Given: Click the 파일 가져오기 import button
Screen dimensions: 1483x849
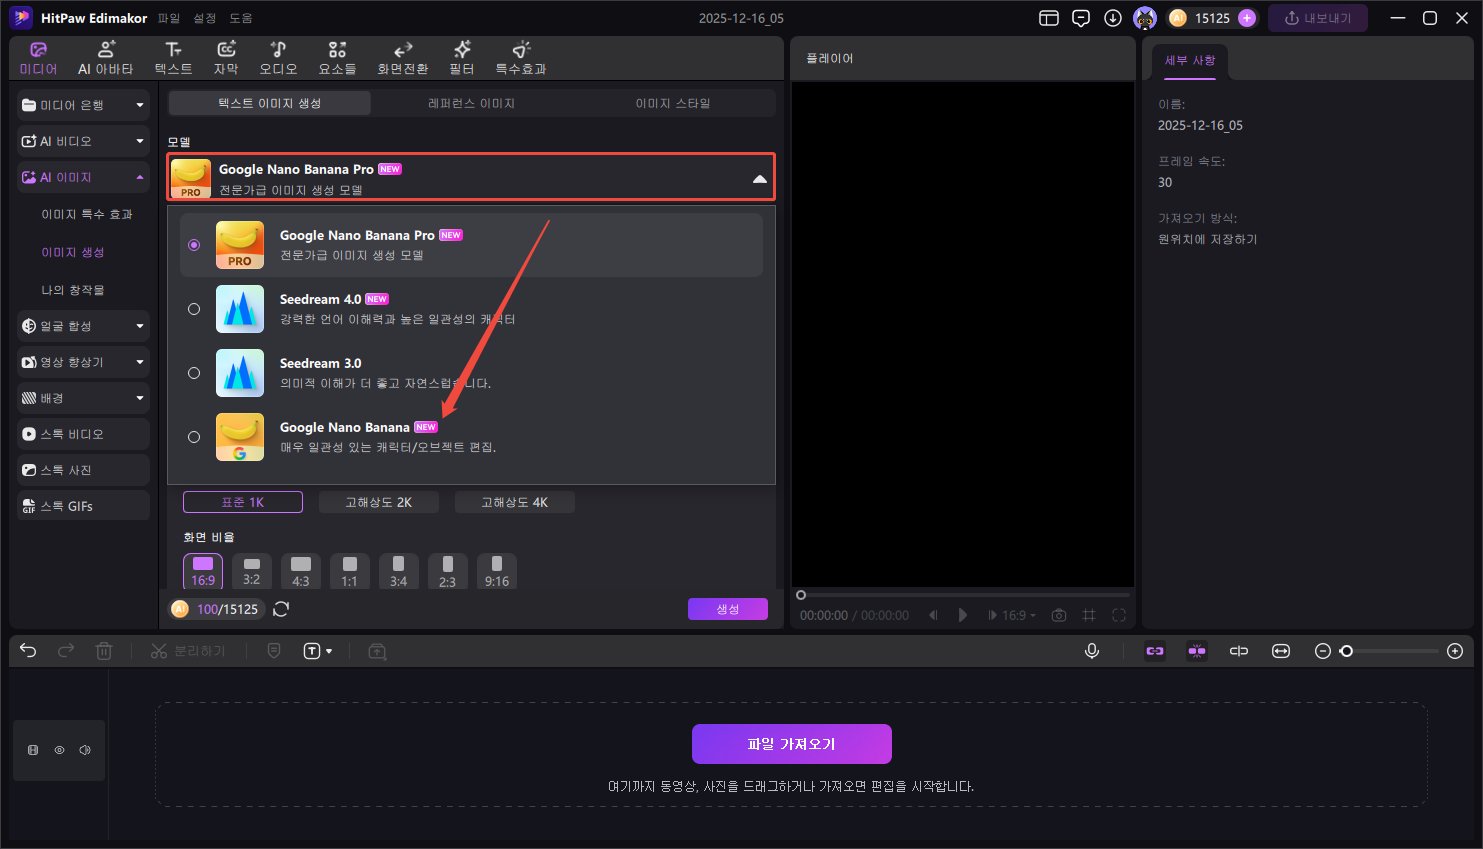Looking at the screenshot, I should [x=791, y=744].
